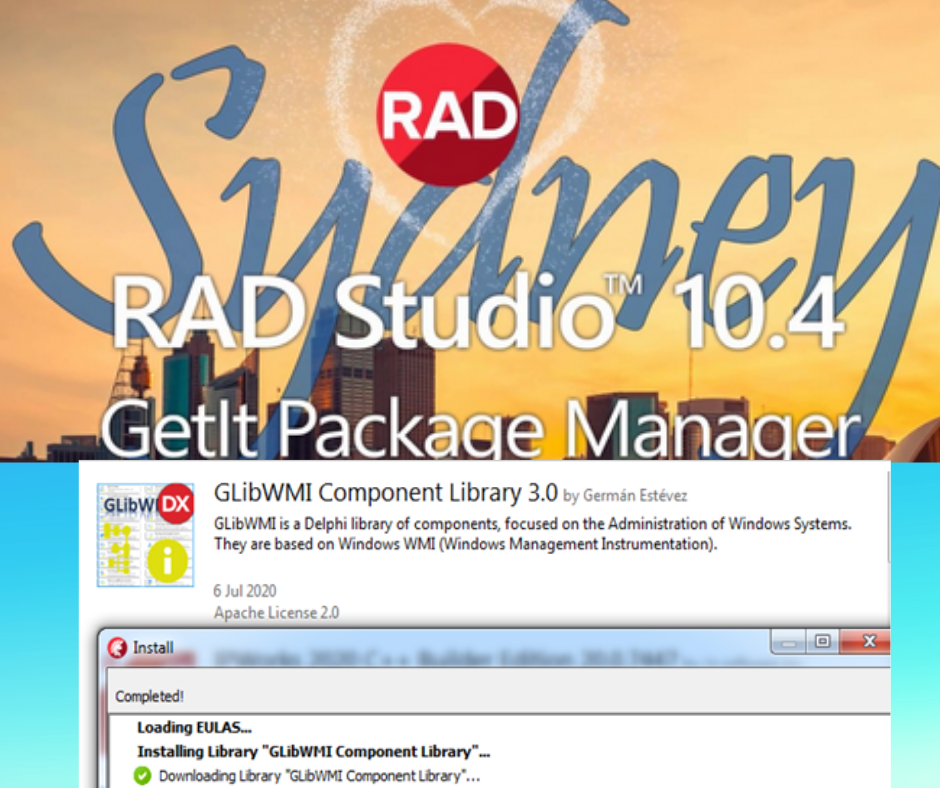Viewport: 940px width, 788px height.
Task: Click the 'Completed!' status text
Action: [x=149, y=696]
